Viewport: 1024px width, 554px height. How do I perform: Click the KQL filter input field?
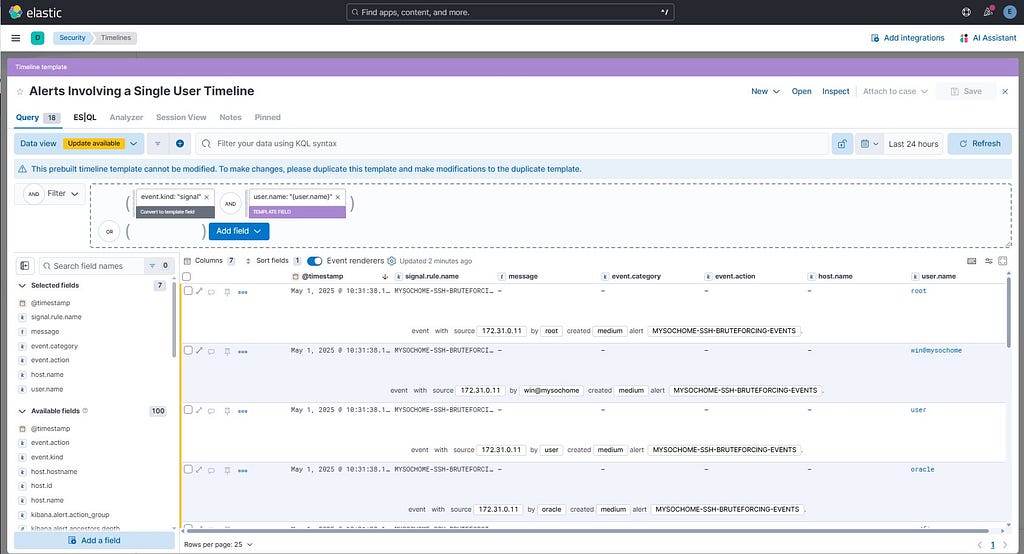coord(512,144)
